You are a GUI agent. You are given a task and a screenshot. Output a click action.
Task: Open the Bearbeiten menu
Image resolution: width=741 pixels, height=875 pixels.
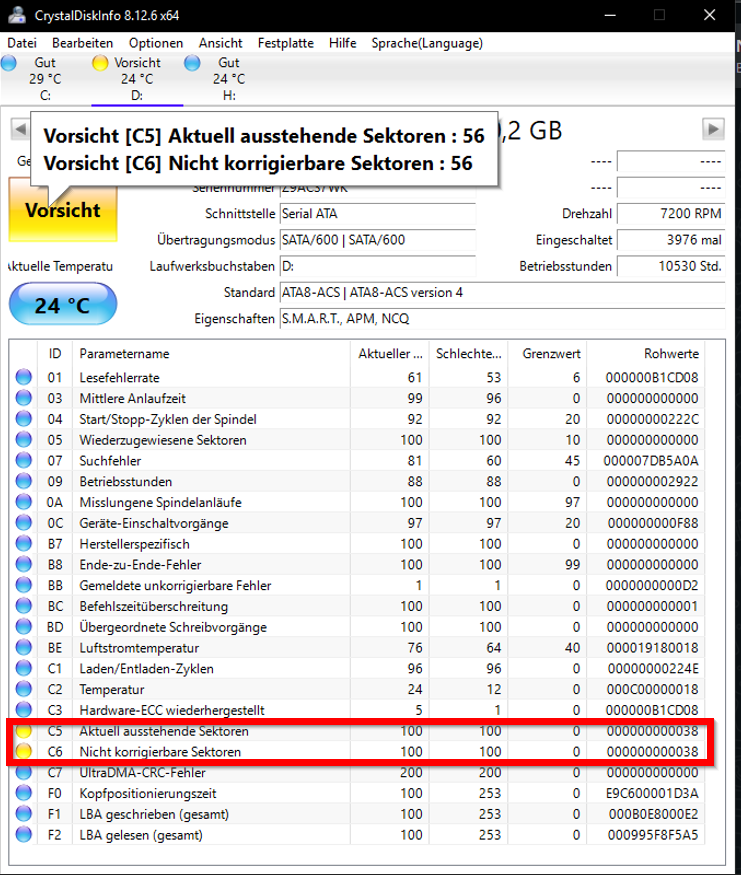pos(83,43)
